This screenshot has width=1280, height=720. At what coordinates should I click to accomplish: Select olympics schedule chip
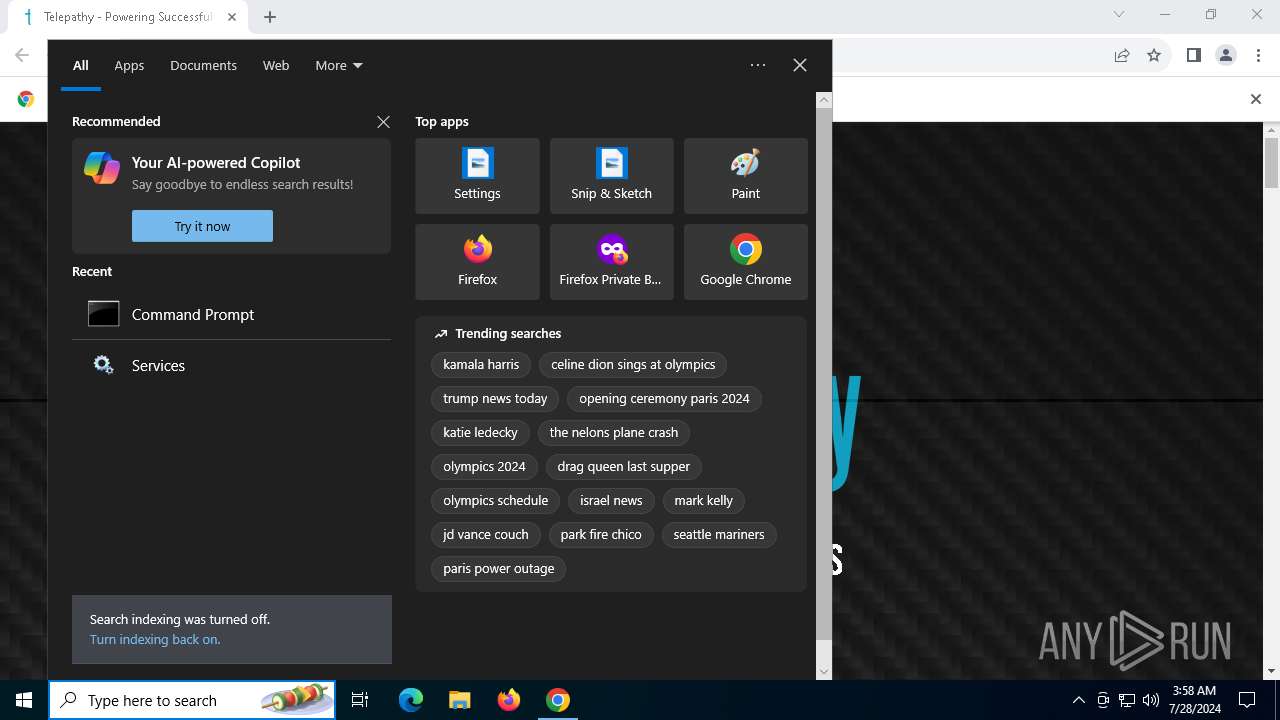(x=496, y=501)
